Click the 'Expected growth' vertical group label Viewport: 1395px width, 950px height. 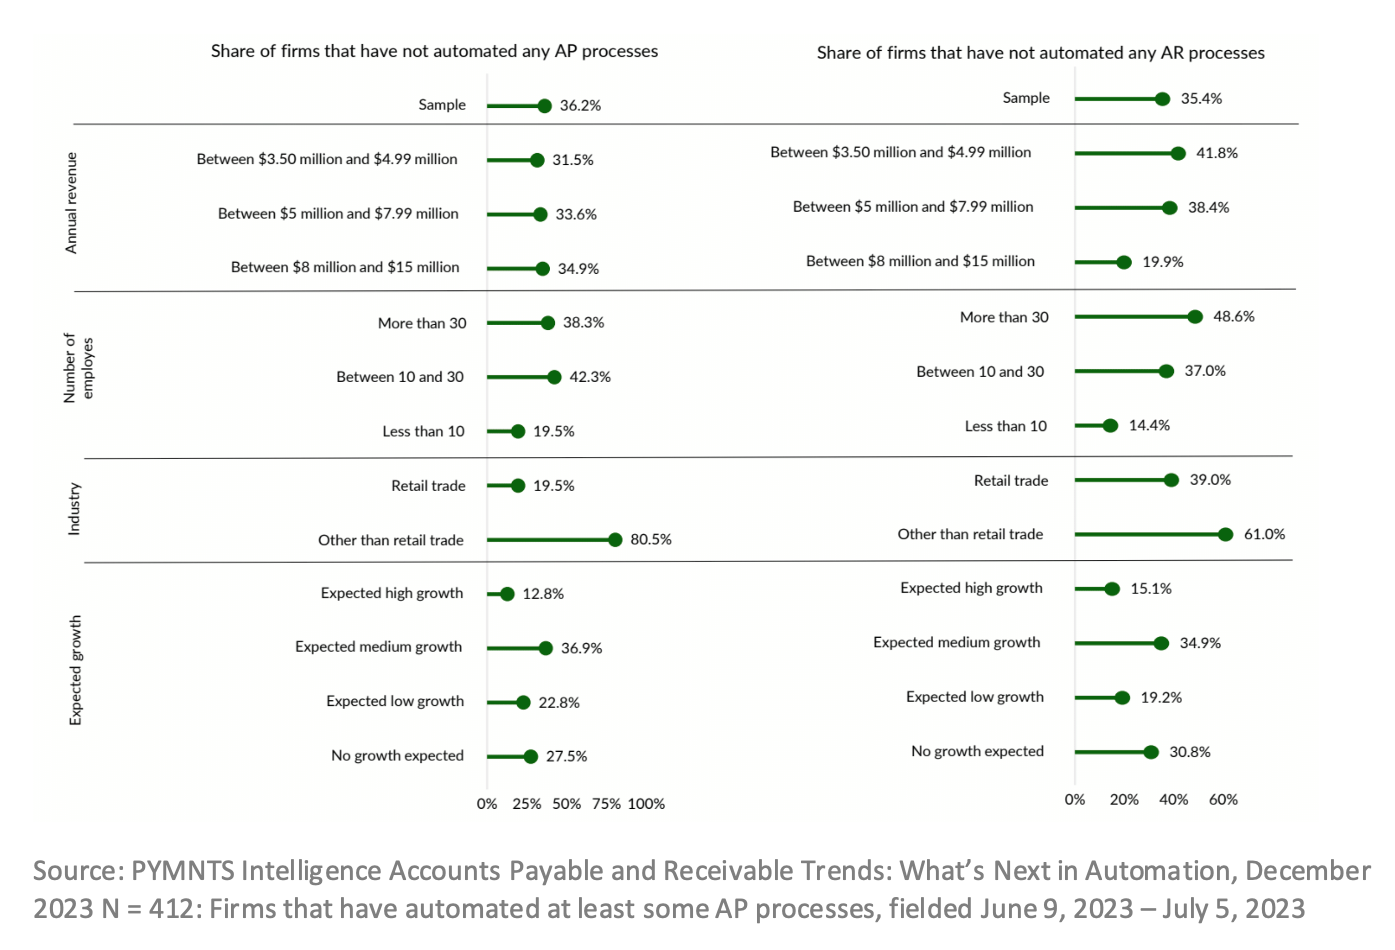75,670
